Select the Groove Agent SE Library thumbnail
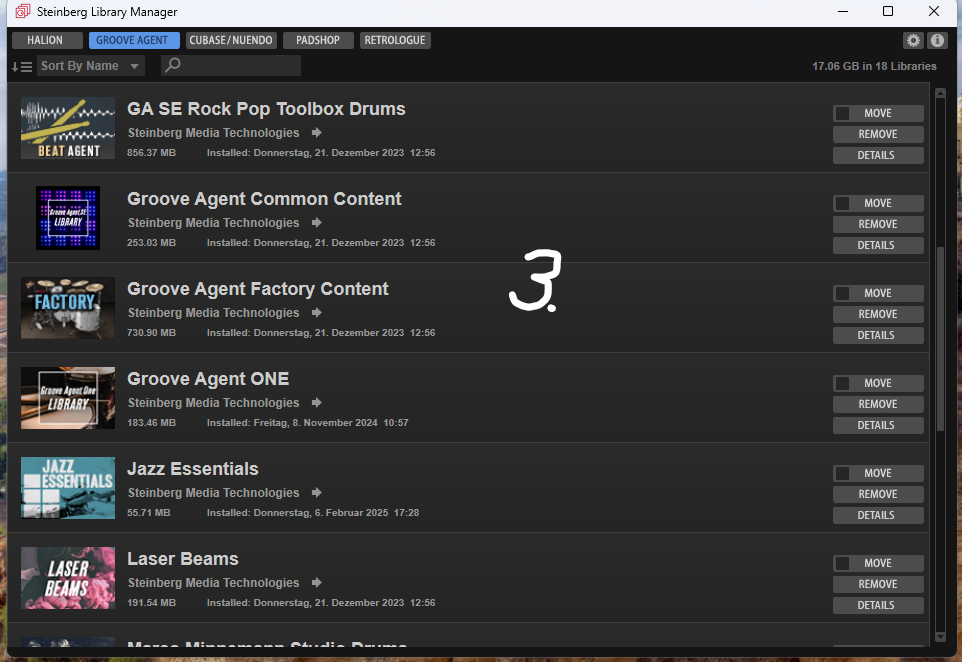962x662 pixels. pos(68,218)
